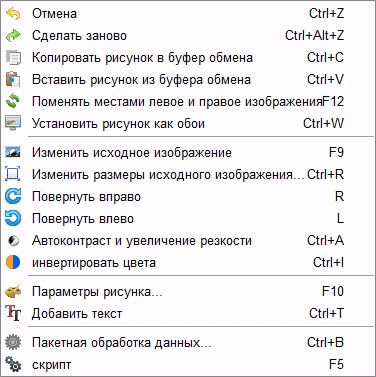
Task: Click the paste clipboard icon
Action: click(x=13, y=79)
